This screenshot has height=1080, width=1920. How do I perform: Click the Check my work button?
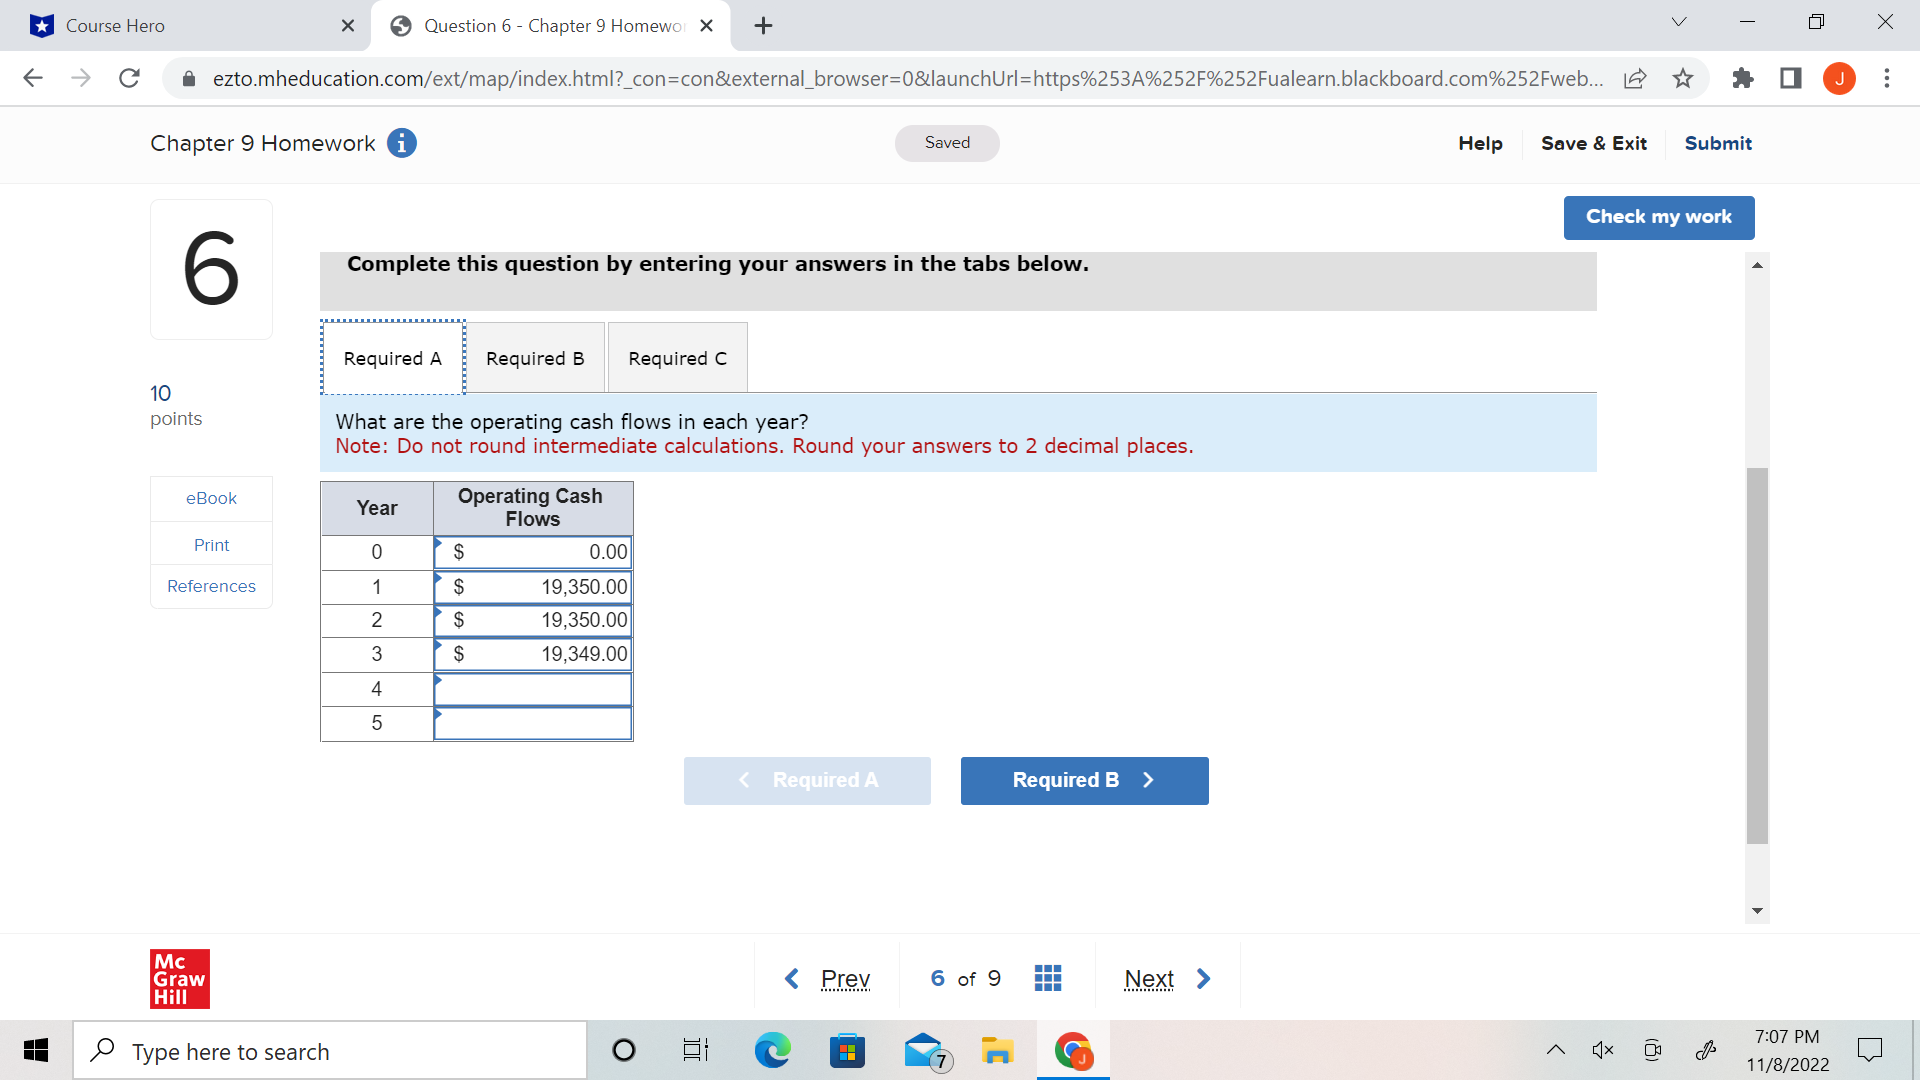coord(1659,217)
